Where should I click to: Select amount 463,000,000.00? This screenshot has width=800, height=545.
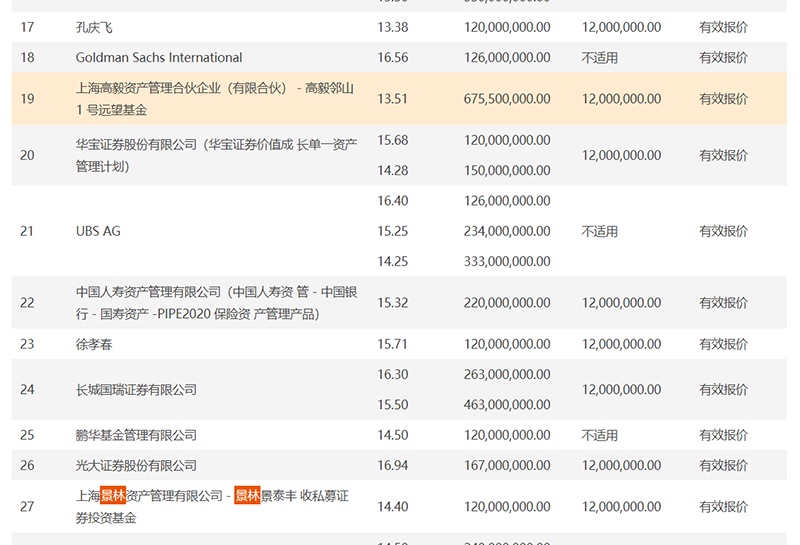[507, 405]
